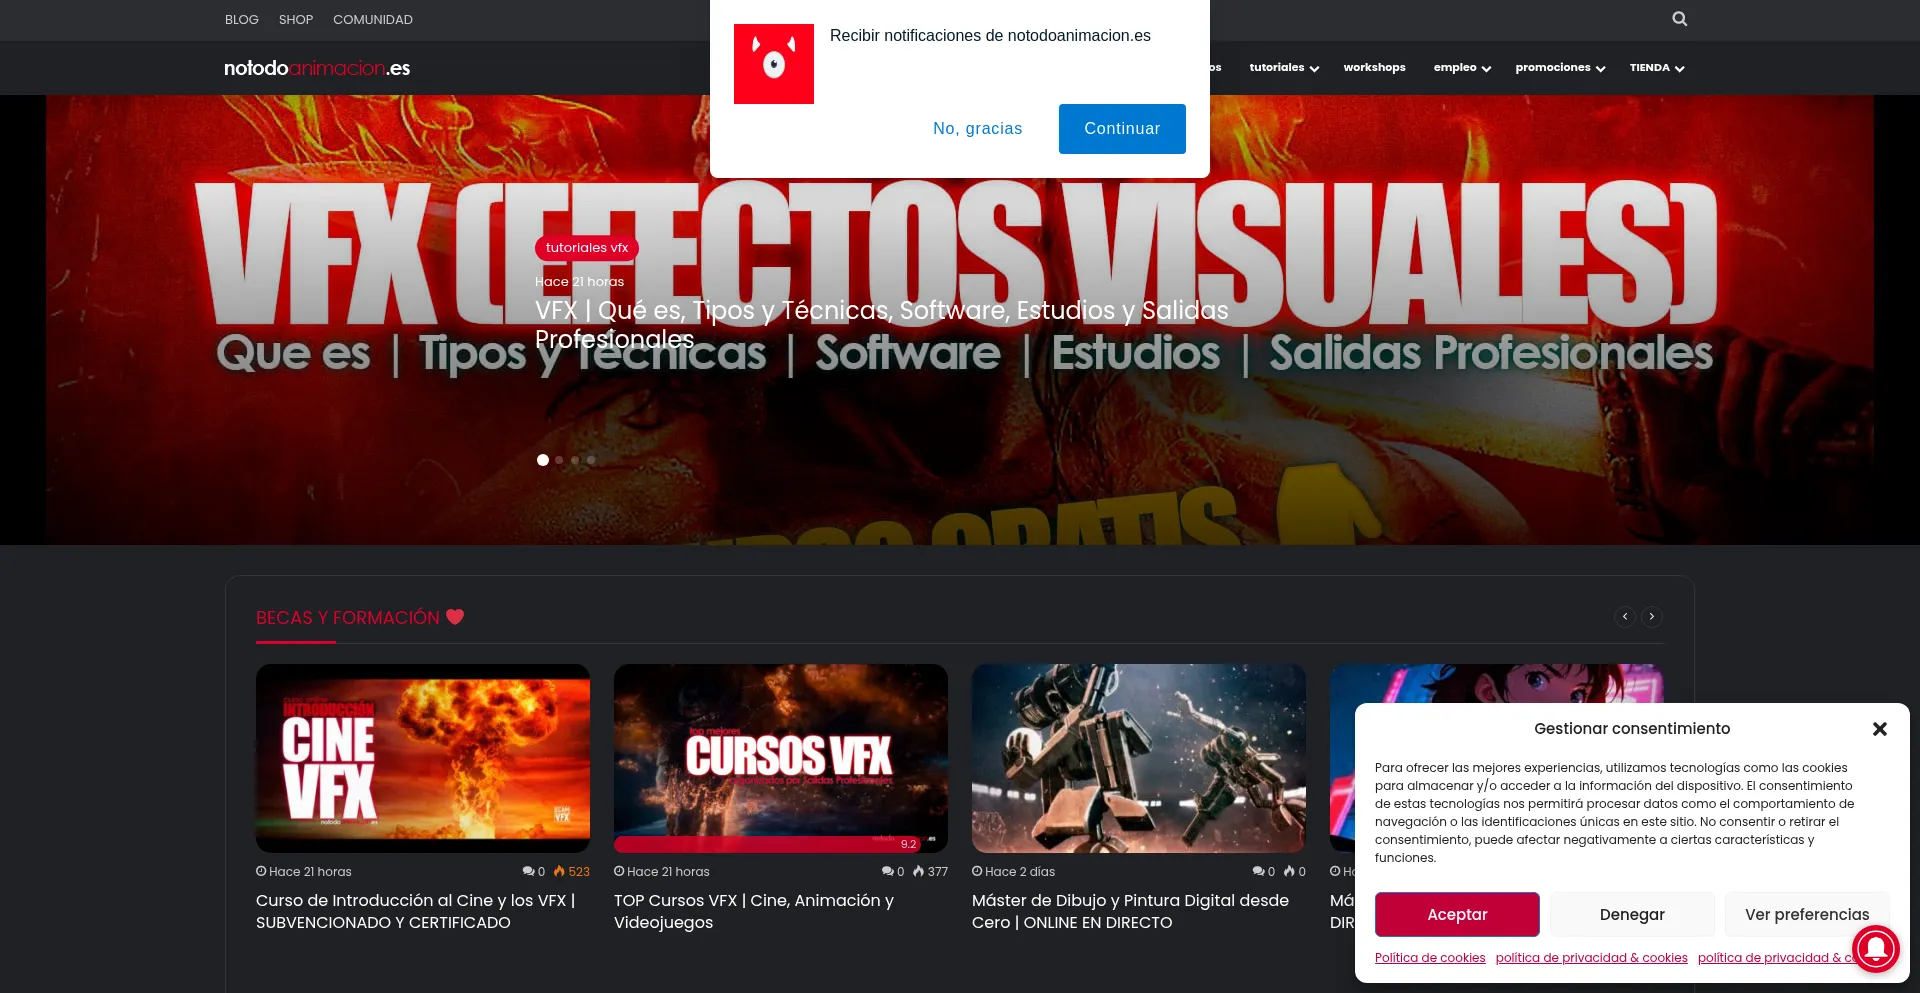This screenshot has height=993, width=1920.
Task: Click Denegar to reject cookies
Action: [x=1632, y=914]
